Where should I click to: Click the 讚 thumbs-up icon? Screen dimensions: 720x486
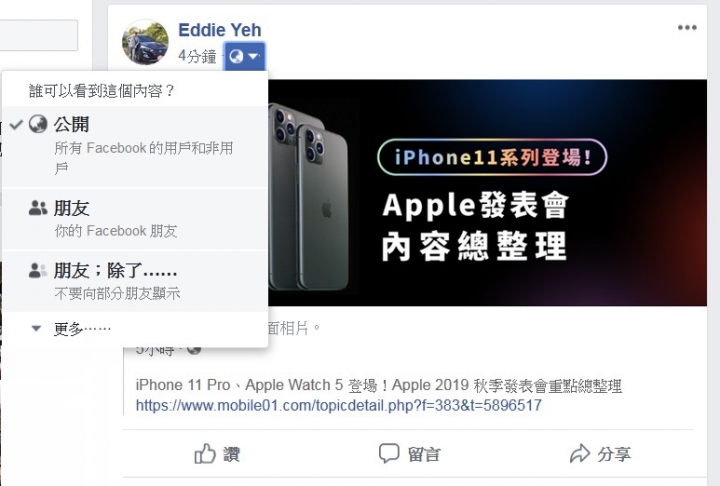205,454
